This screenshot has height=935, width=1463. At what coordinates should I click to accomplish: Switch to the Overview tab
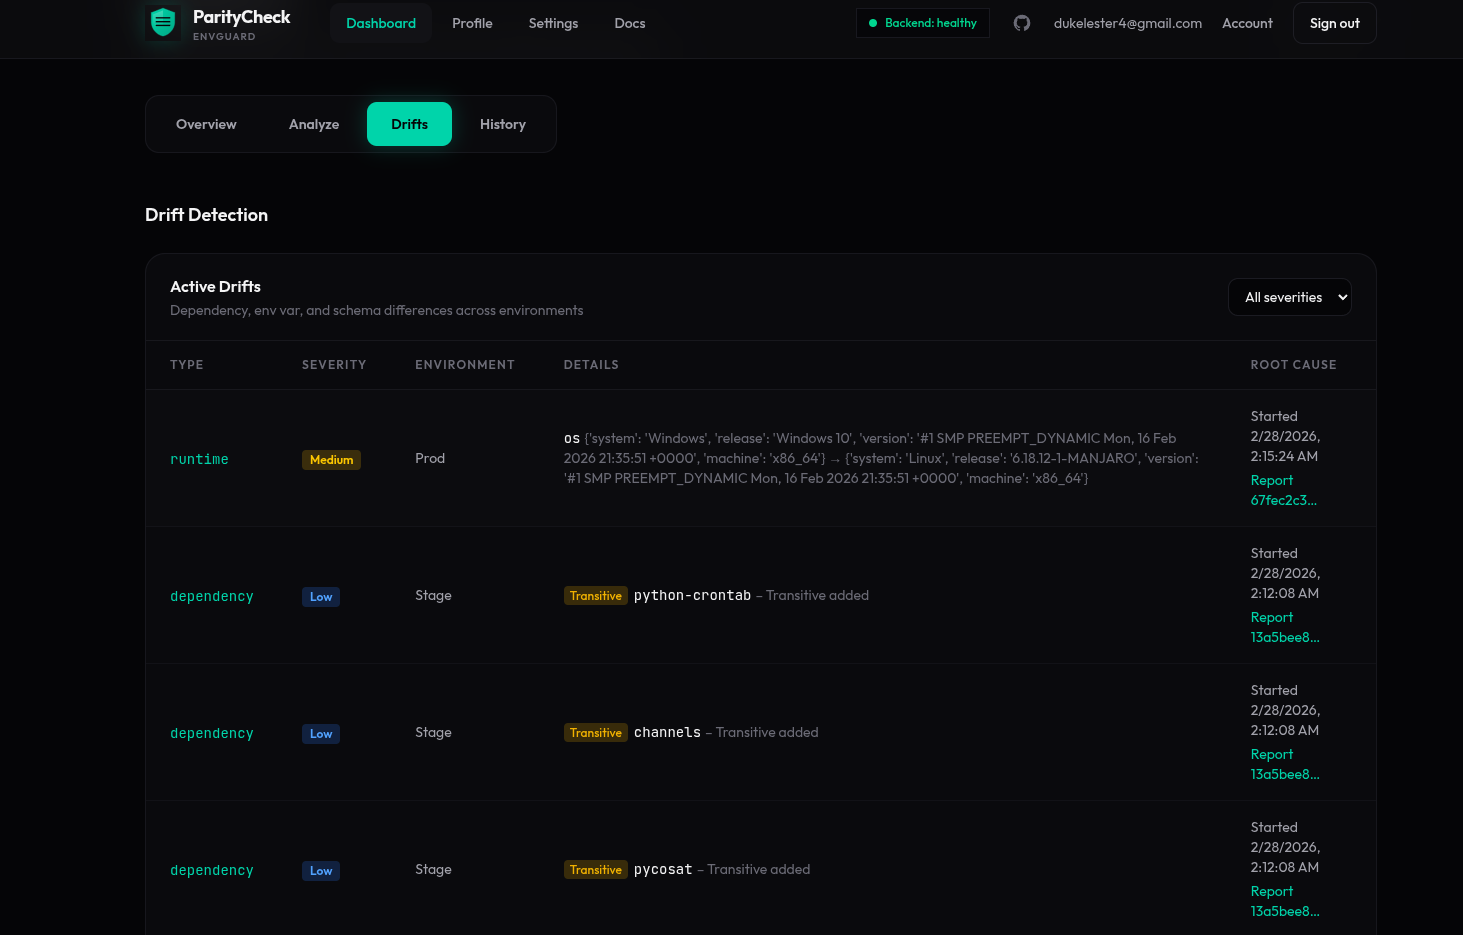(x=206, y=124)
